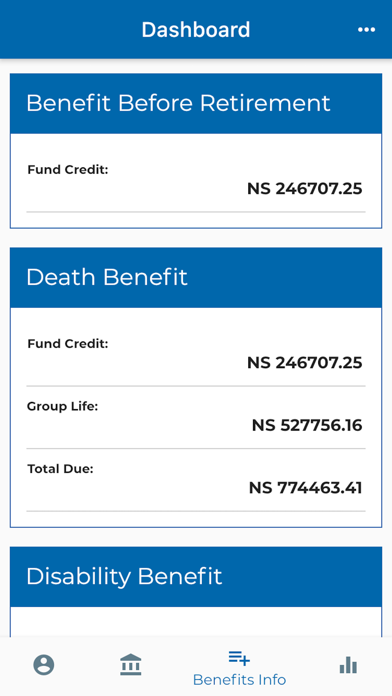Tap the Total Due label

point(60,469)
